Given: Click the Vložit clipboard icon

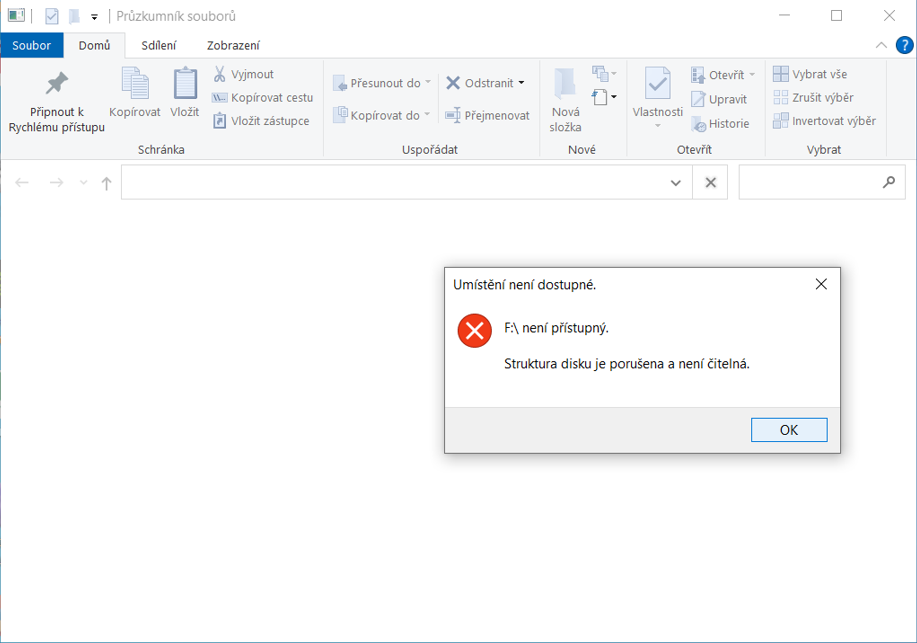Looking at the screenshot, I should [185, 84].
